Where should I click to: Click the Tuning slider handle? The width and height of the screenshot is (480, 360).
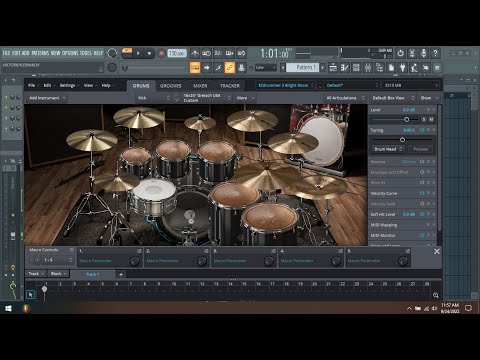pos(402,139)
